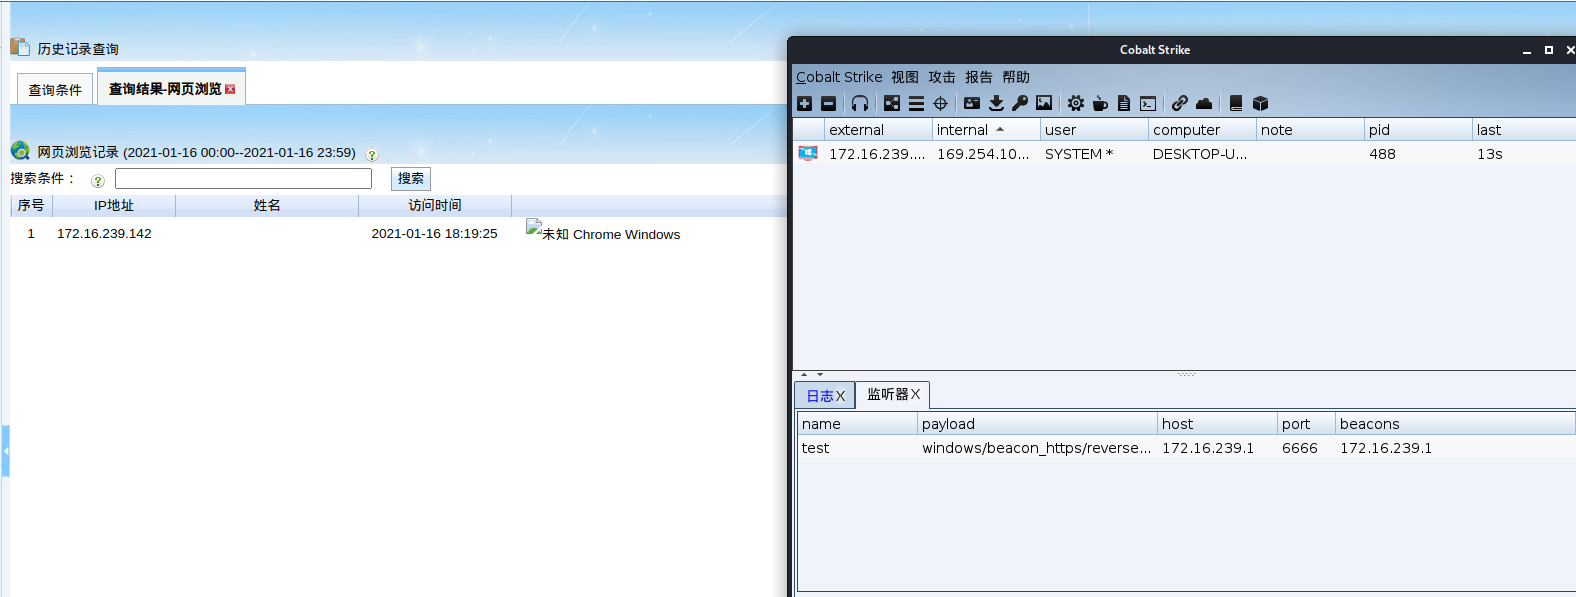Sort by the internal column sort arrow
Image resolution: width=1576 pixels, height=597 pixels.
(x=1000, y=129)
